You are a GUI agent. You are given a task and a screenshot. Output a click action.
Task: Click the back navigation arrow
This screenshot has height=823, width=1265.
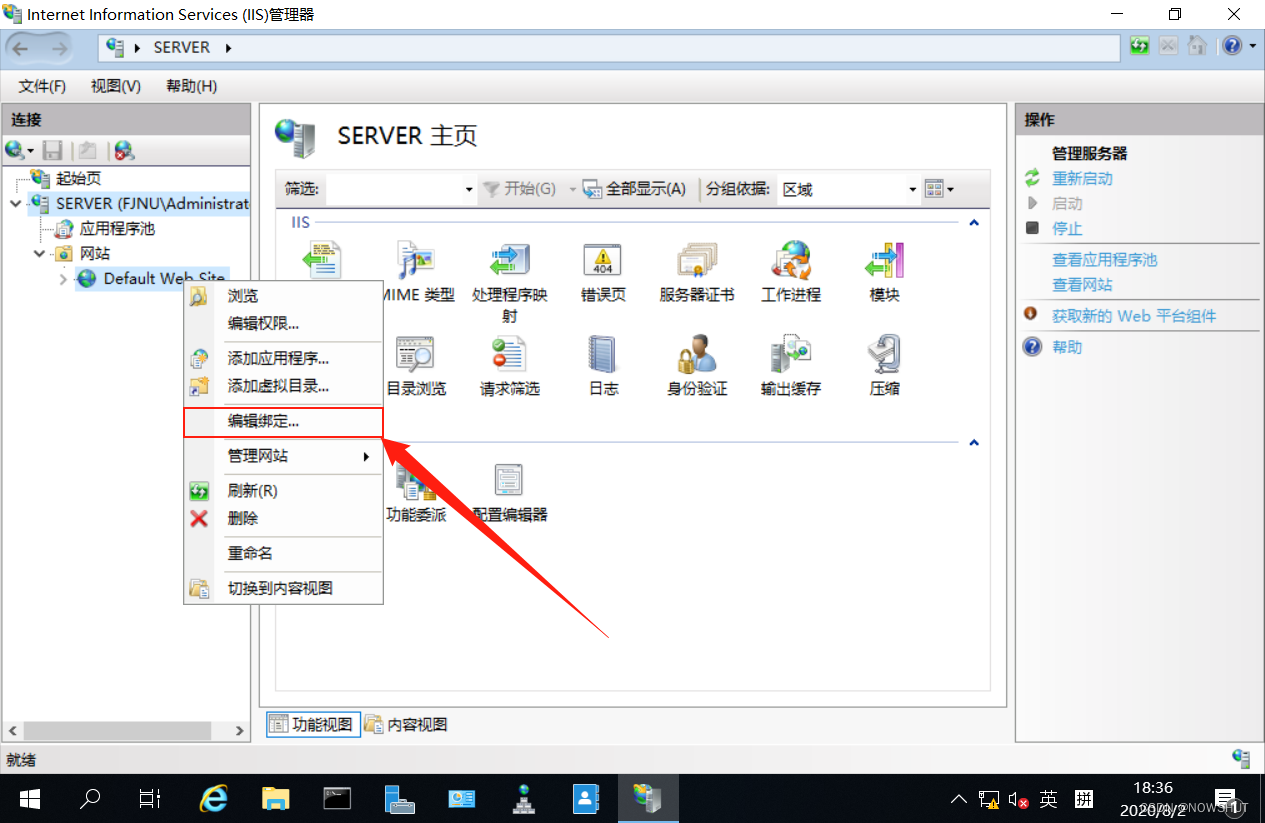pyautogui.click(x=22, y=47)
